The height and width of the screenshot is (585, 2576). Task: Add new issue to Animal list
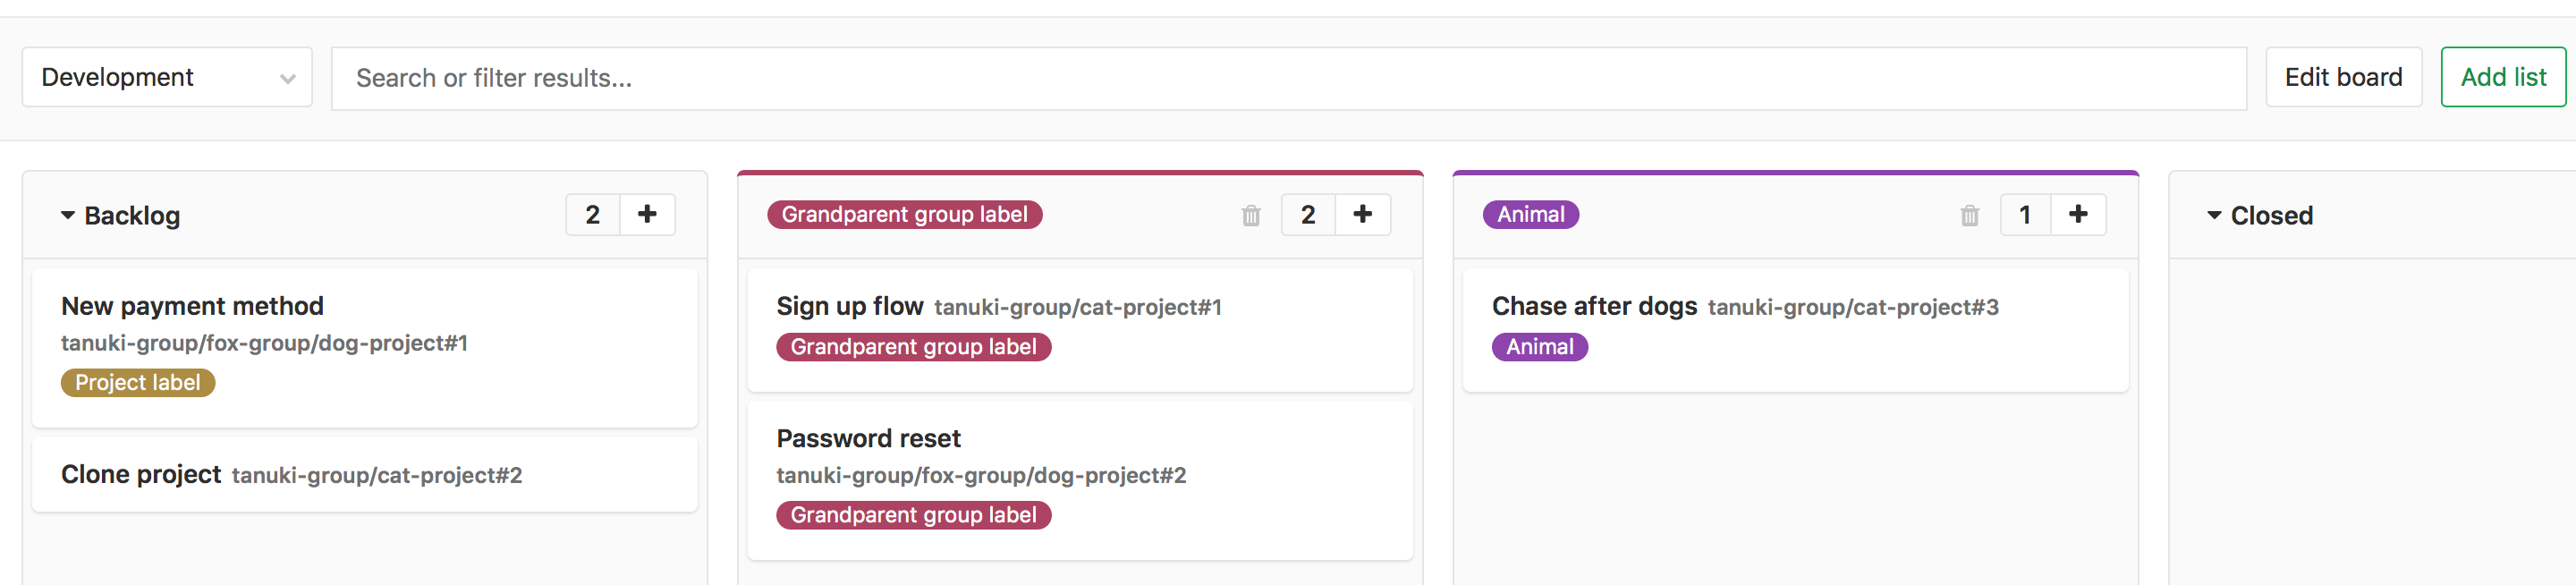point(2077,214)
